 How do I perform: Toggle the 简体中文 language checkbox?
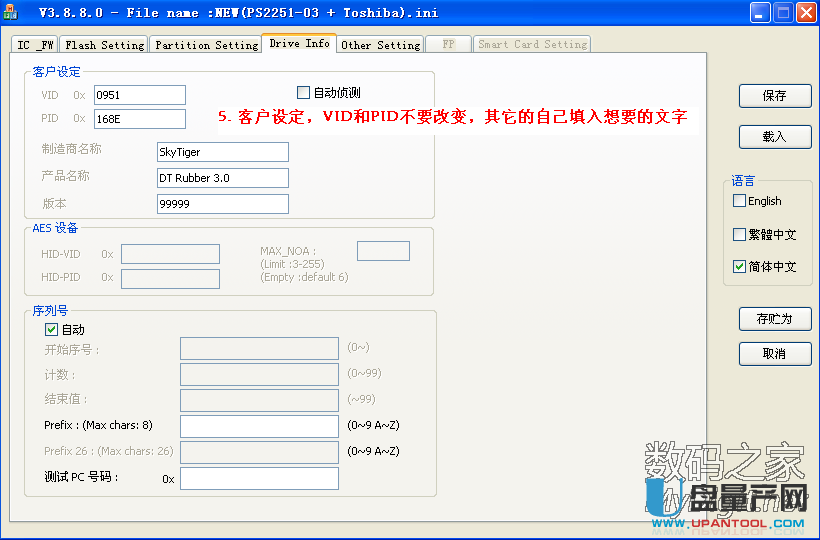[x=740, y=267]
